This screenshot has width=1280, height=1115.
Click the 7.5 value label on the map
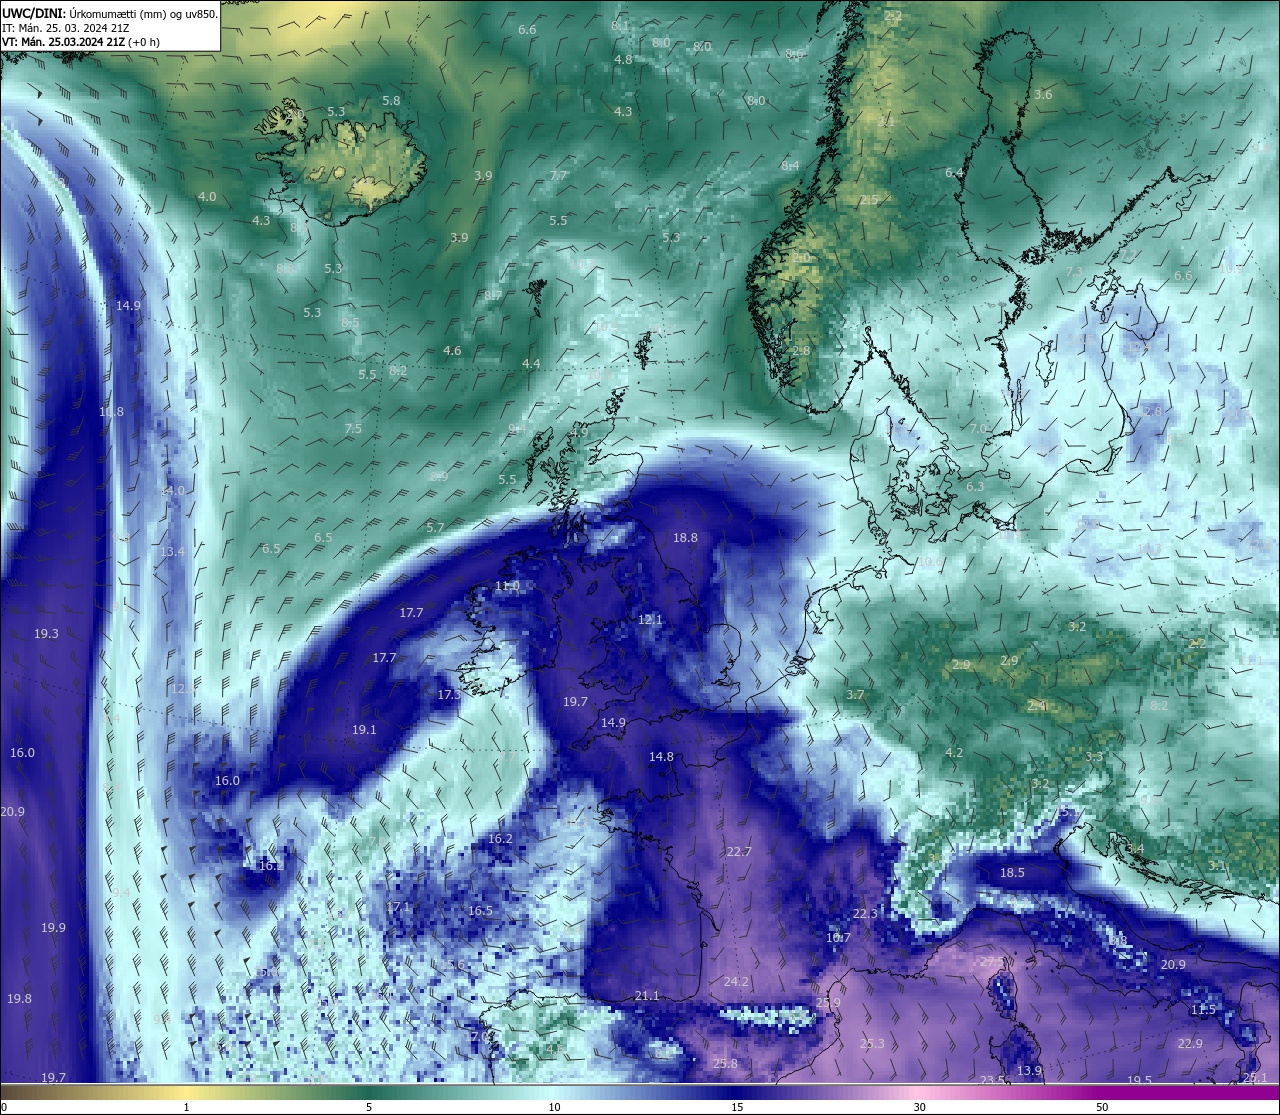[353, 428]
